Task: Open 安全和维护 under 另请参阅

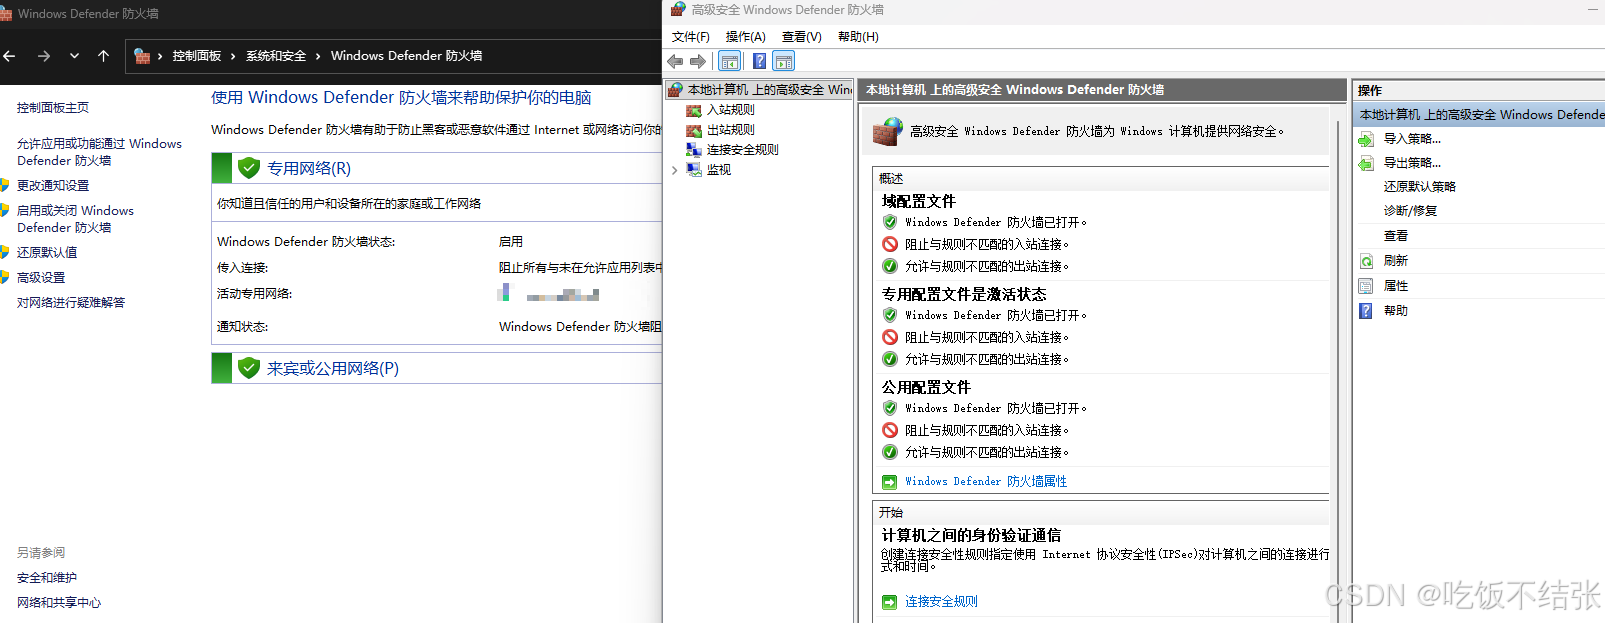Action: pos(47,578)
